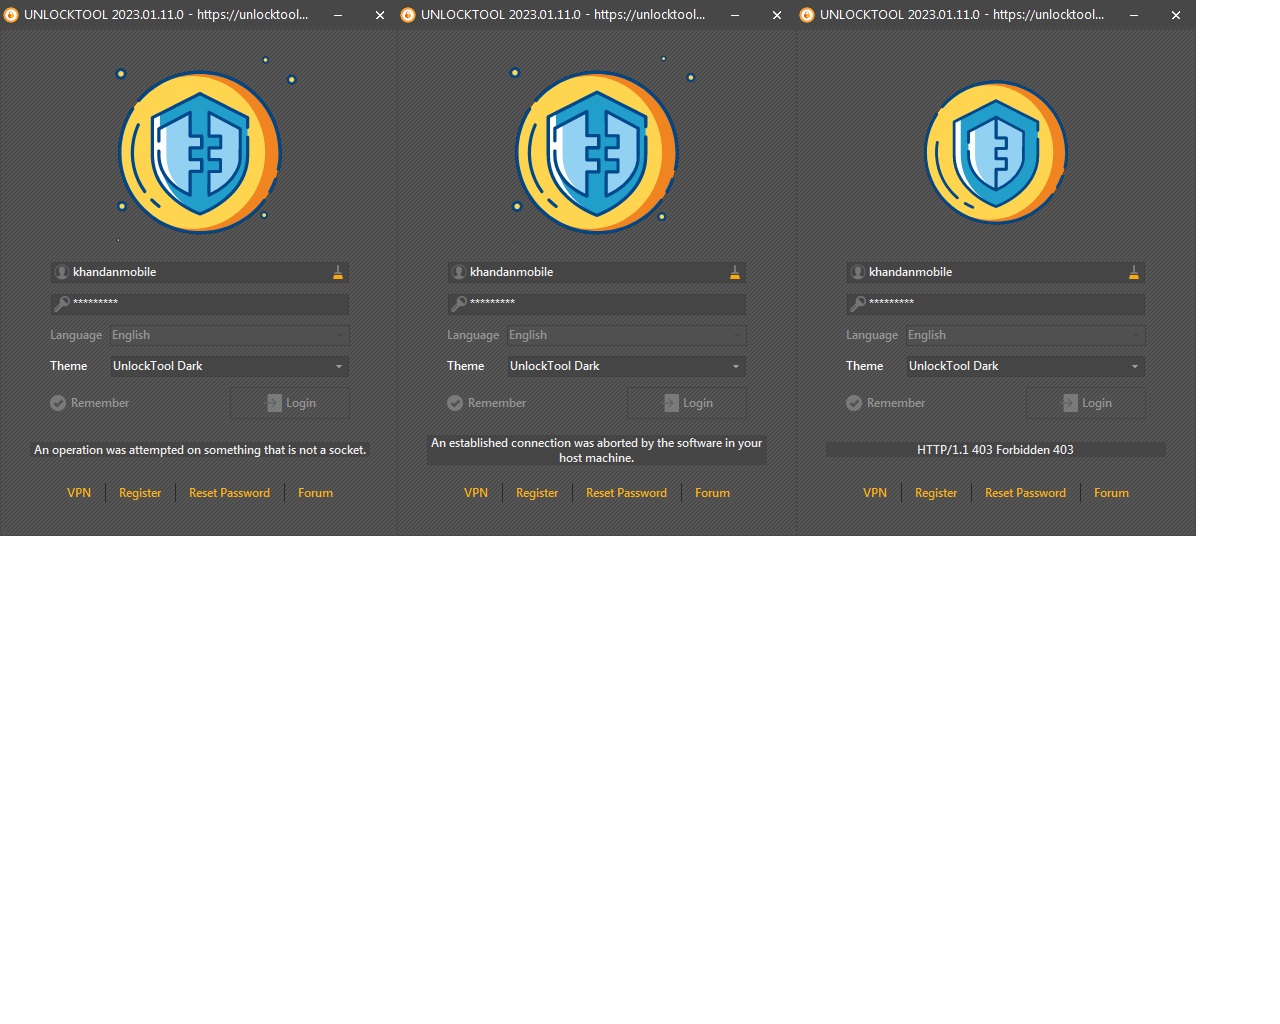Click the title bar app icon of the socket-error window
This screenshot has width=1280, height=1024.
point(11,15)
